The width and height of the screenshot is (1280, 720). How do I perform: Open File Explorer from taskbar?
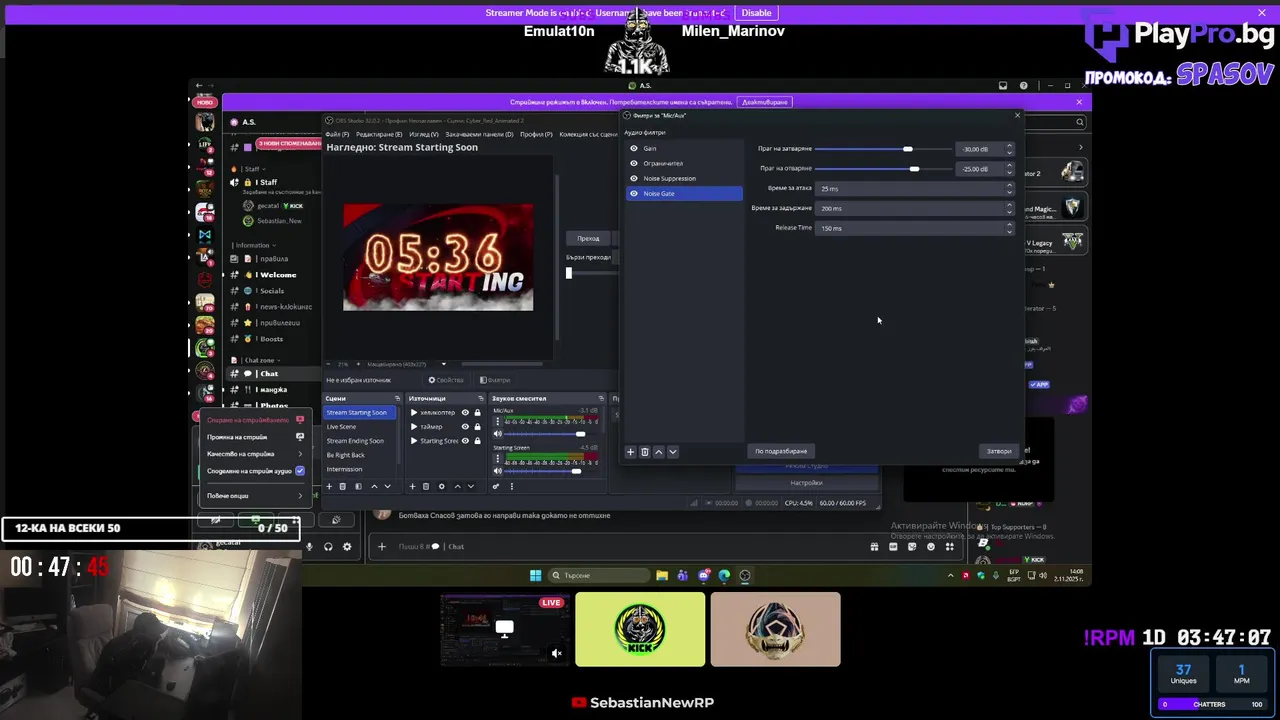(x=662, y=575)
